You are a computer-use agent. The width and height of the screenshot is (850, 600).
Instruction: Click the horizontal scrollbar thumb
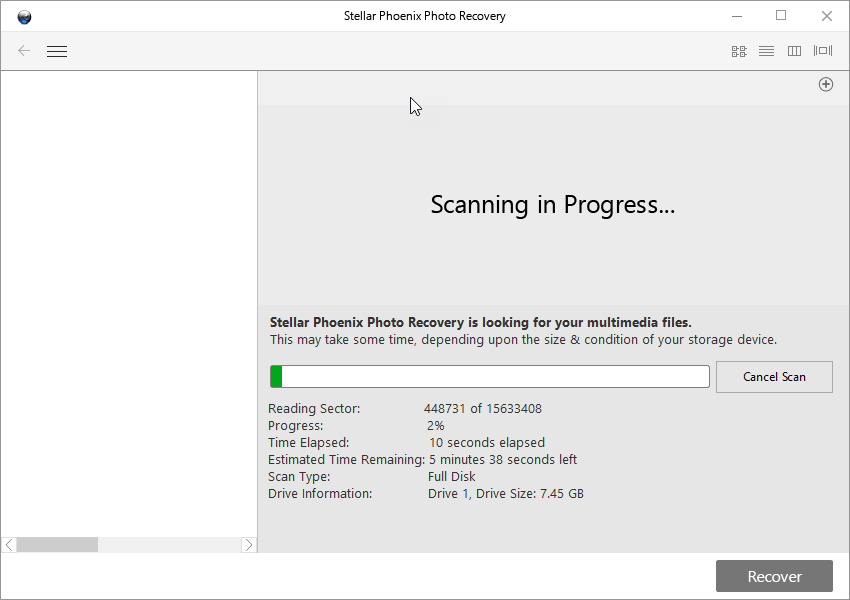[57, 545]
